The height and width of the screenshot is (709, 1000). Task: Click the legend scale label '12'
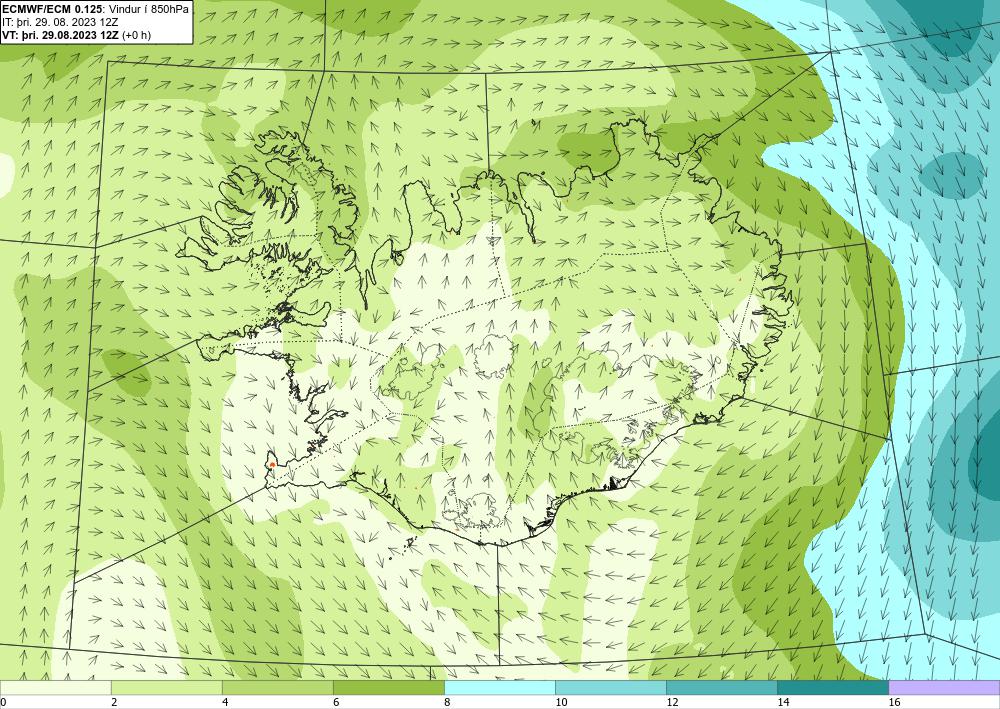(672, 702)
